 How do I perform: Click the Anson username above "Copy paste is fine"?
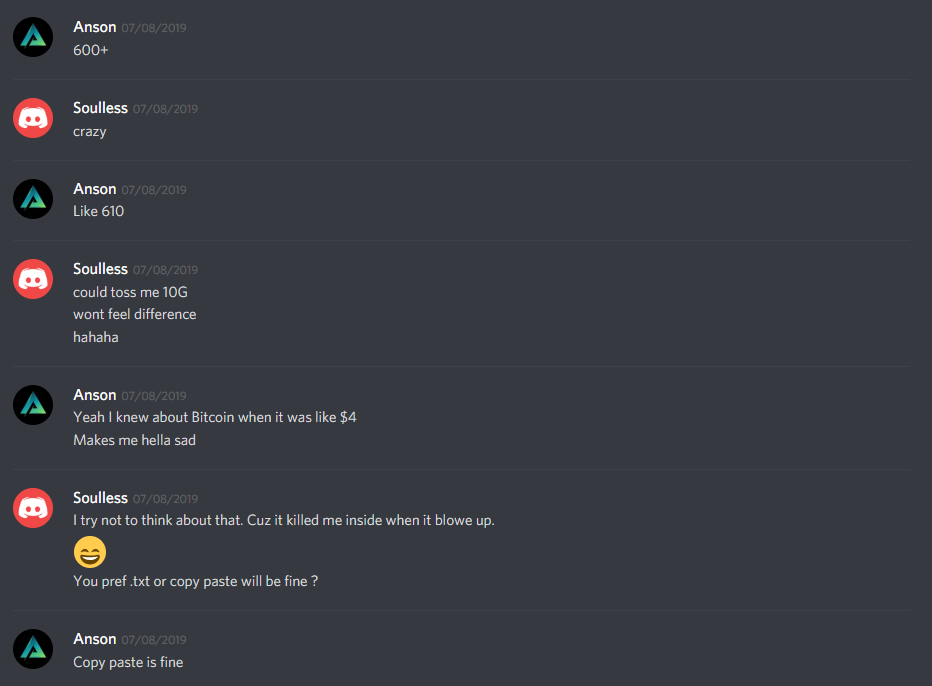coord(95,638)
